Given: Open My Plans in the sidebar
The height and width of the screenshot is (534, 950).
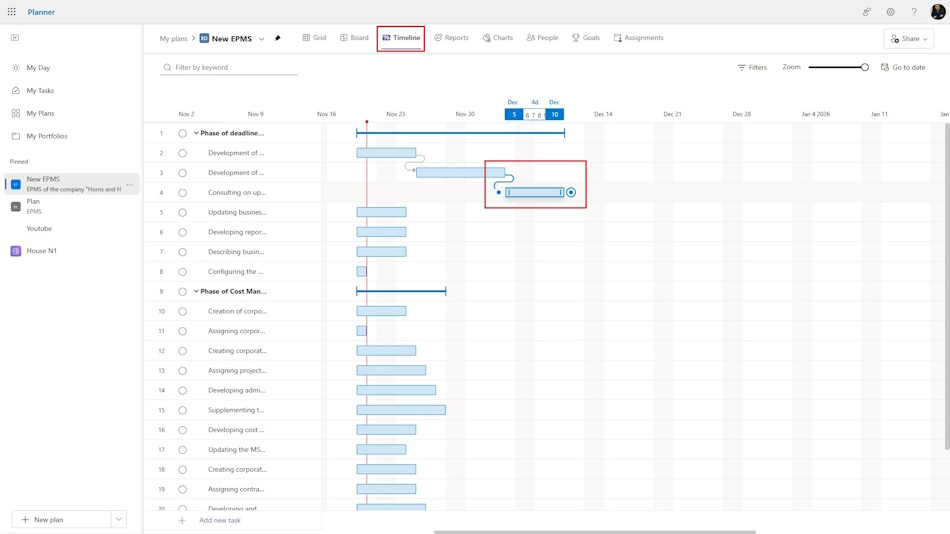Looking at the screenshot, I should click(x=40, y=113).
